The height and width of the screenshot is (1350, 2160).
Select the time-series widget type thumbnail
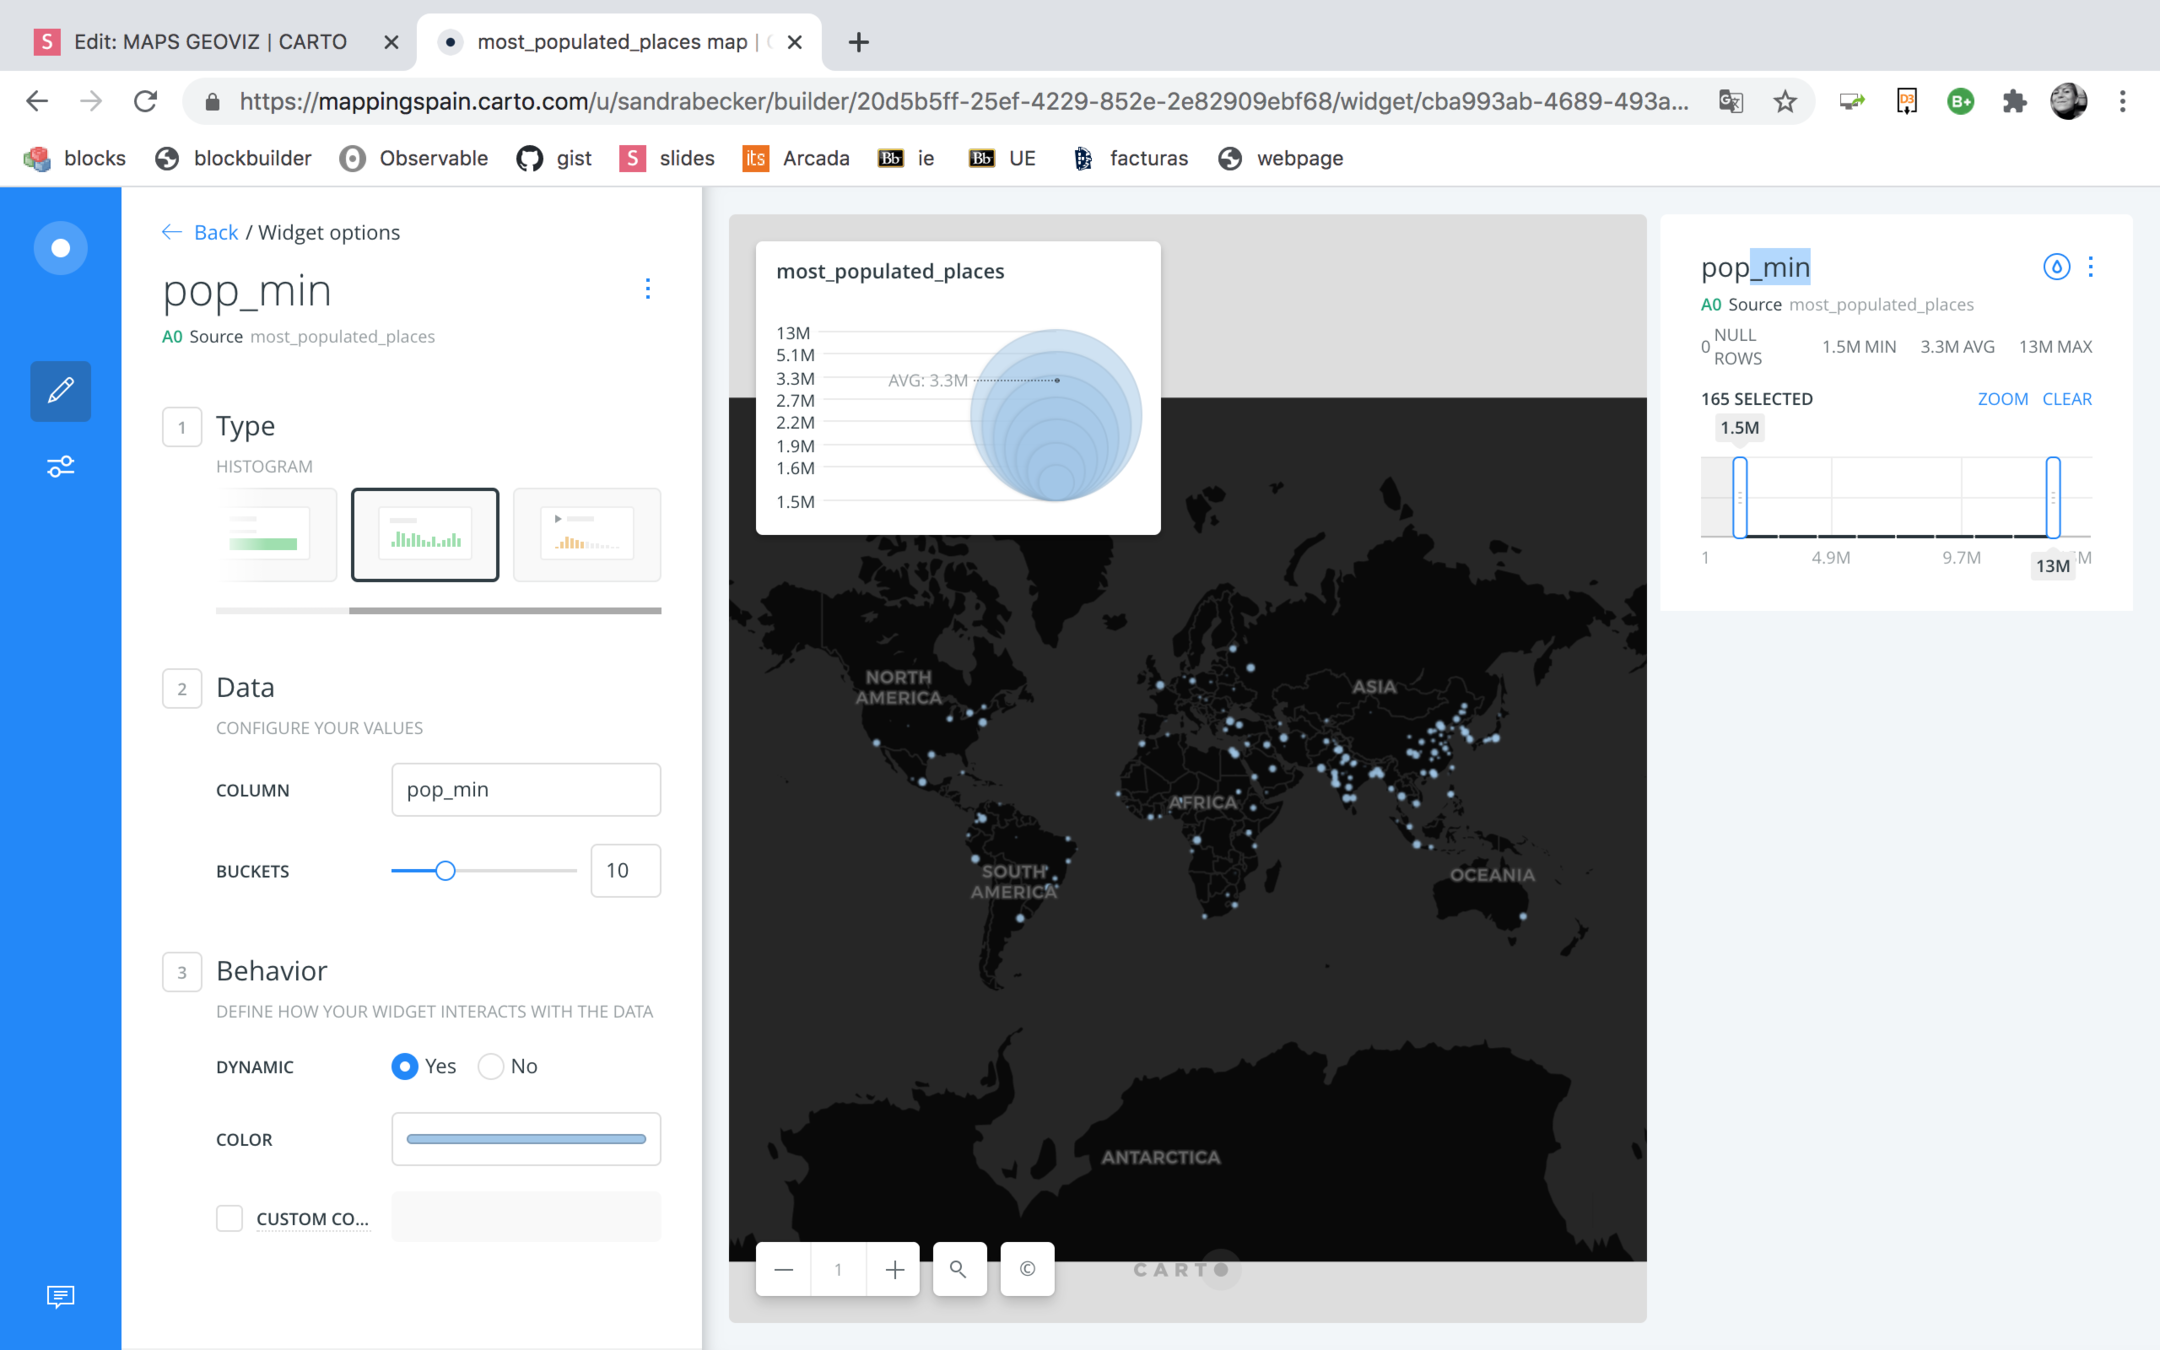click(587, 534)
